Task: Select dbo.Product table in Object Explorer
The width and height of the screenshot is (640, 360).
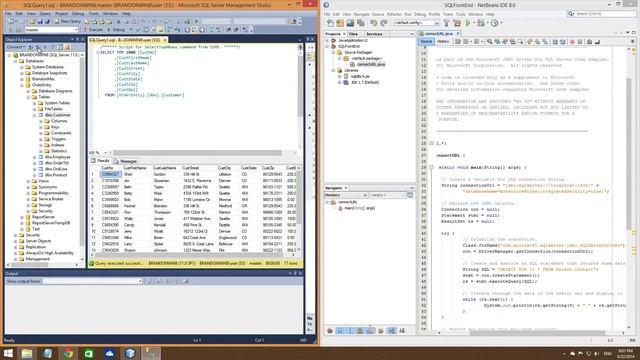Action: coord(56,175)
